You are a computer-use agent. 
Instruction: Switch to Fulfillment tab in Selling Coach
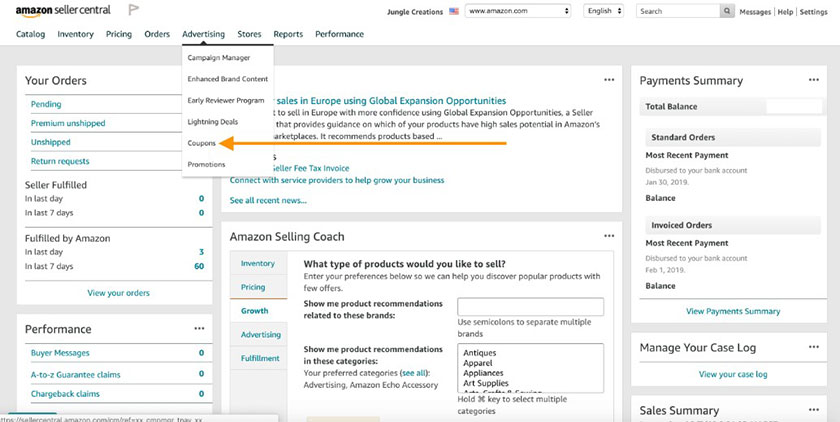click(260, 358)
